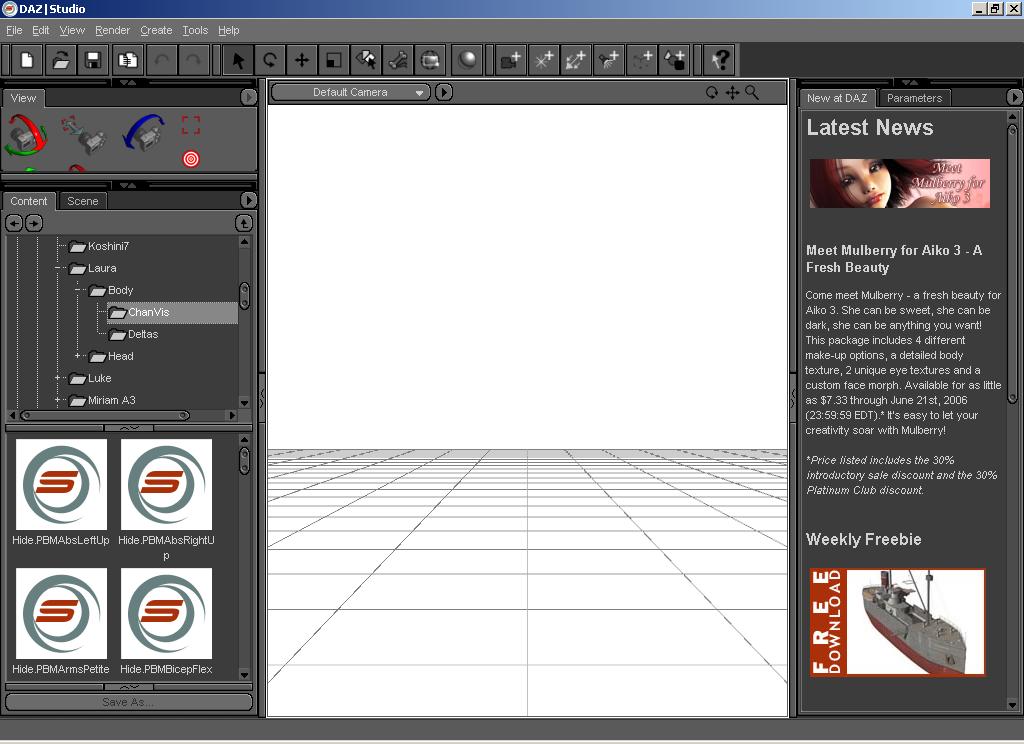Click viewport pan cross-arrows icon
This screenshot has width=1024, height=744.
(x=732, y=93)
